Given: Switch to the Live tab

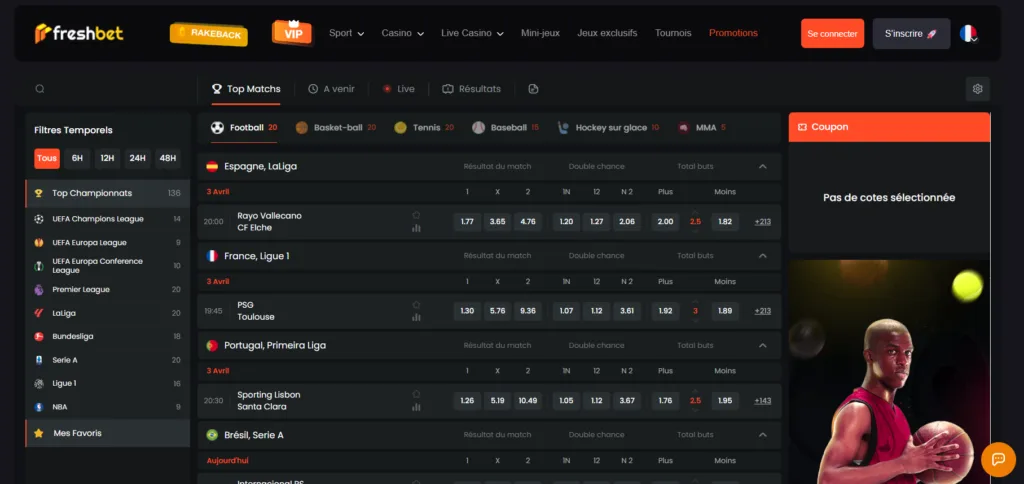Looking at the screenshot, I should tap(398, 89).
